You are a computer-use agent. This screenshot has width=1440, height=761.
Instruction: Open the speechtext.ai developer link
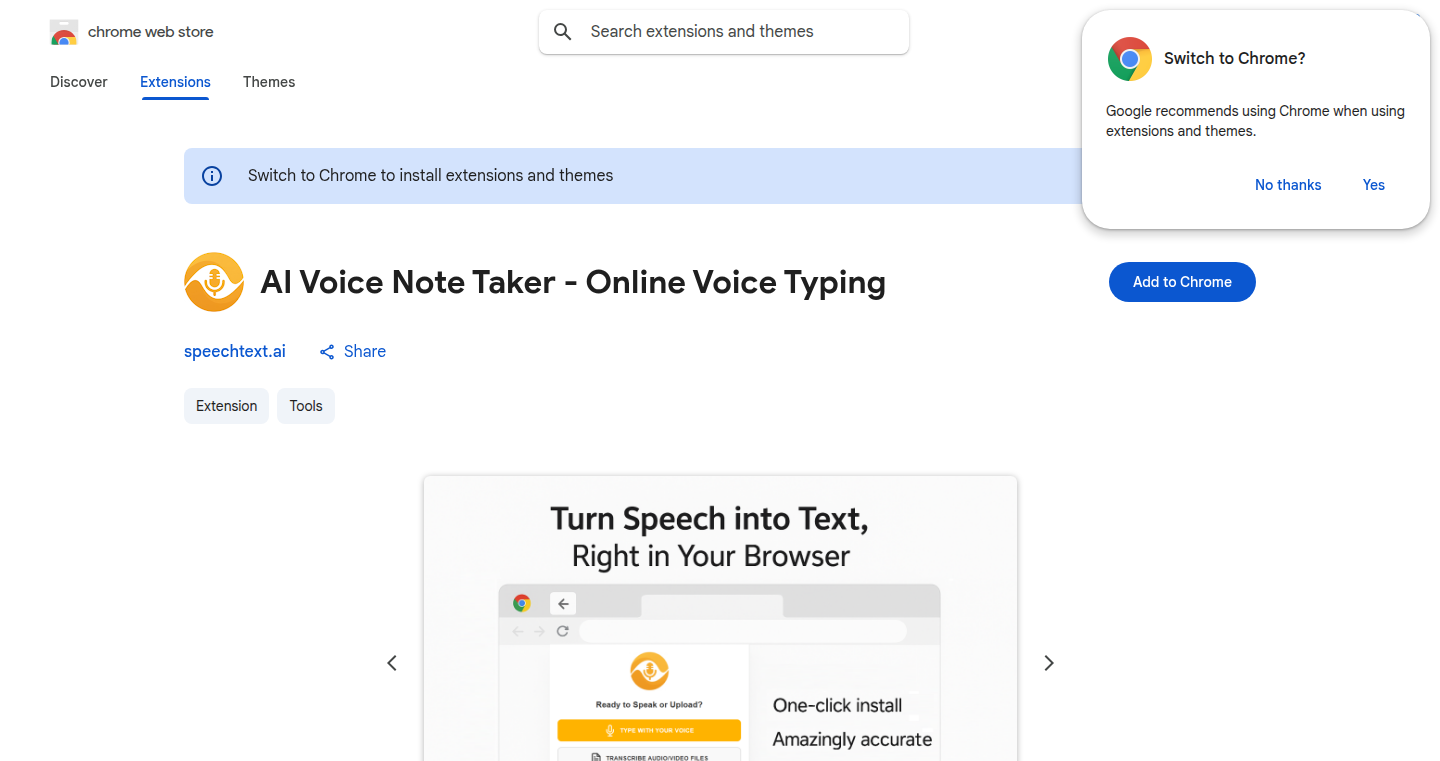click(235, 352)
